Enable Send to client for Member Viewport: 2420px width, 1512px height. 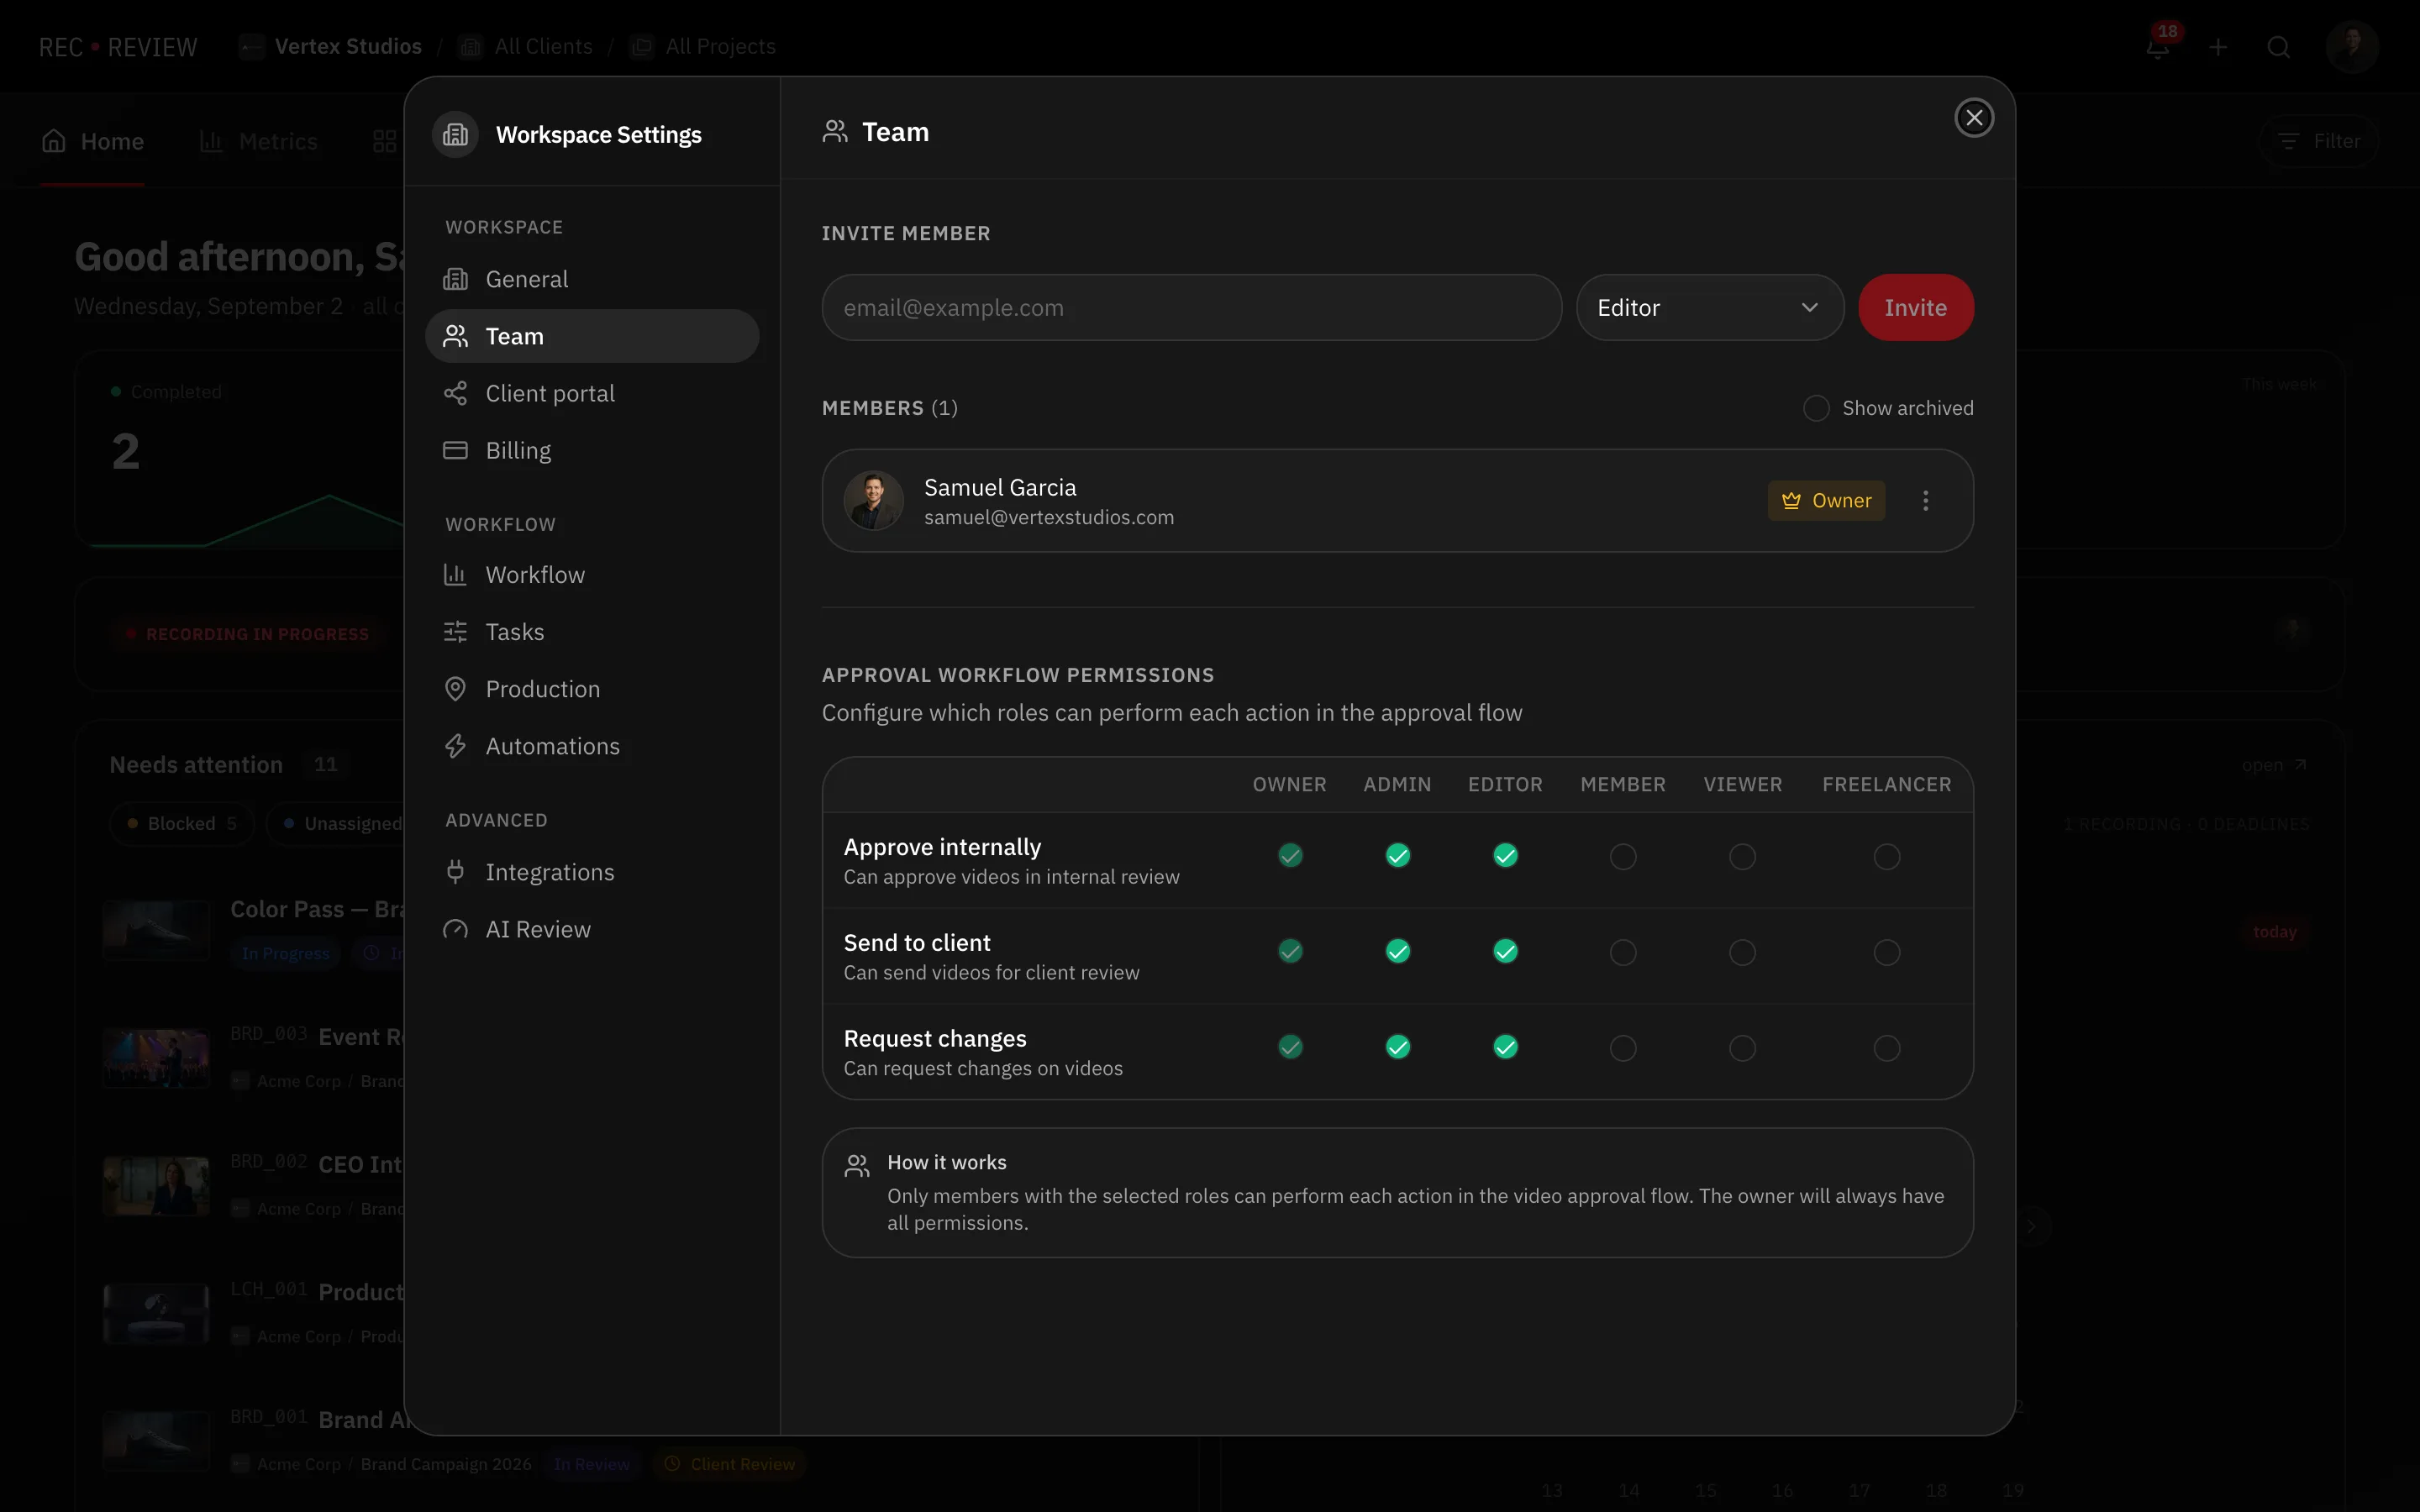(x=1623, y=953)
